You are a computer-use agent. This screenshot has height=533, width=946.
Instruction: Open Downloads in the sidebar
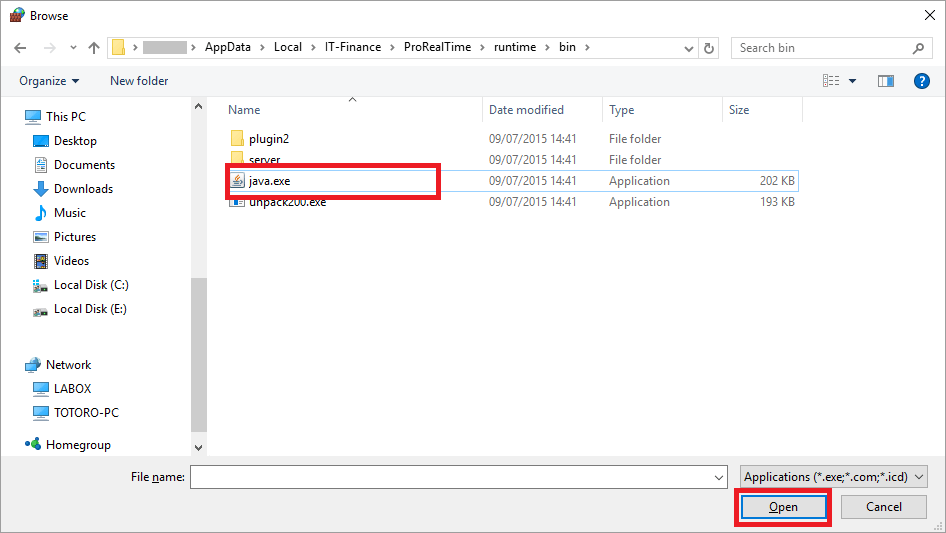(x=83, y=189)
